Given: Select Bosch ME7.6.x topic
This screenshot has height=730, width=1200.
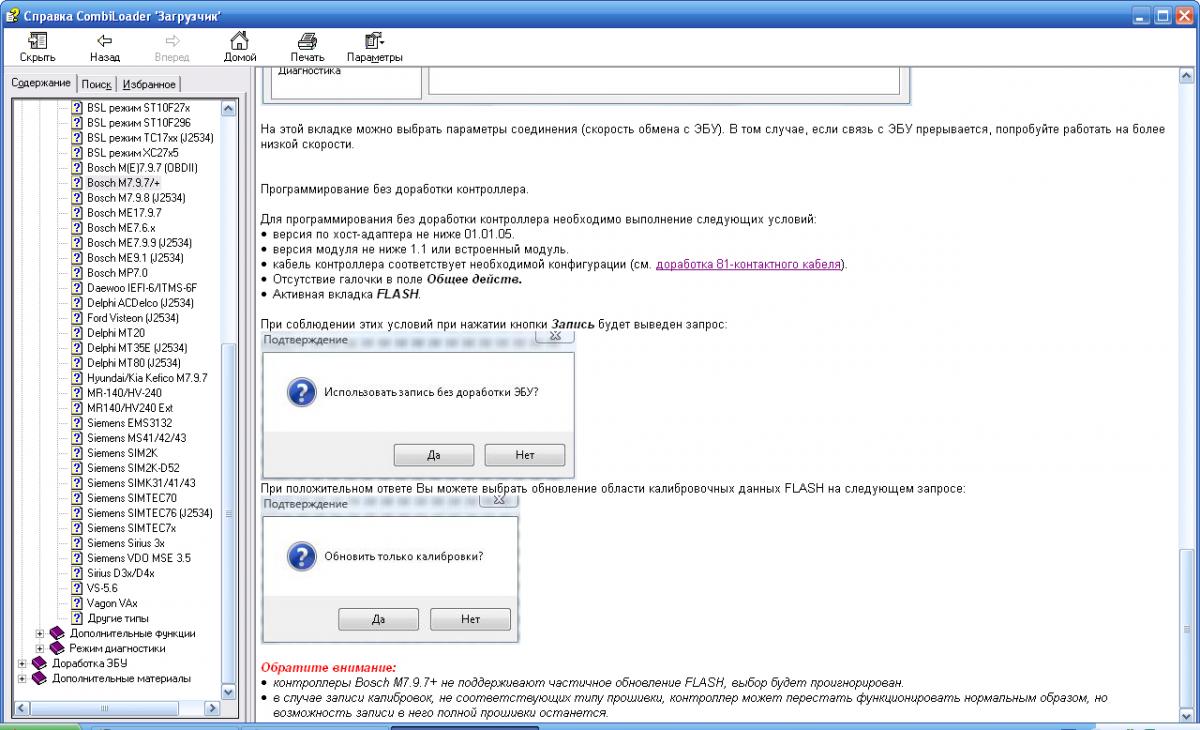Looking at the screenshot, I should point(120,227).
